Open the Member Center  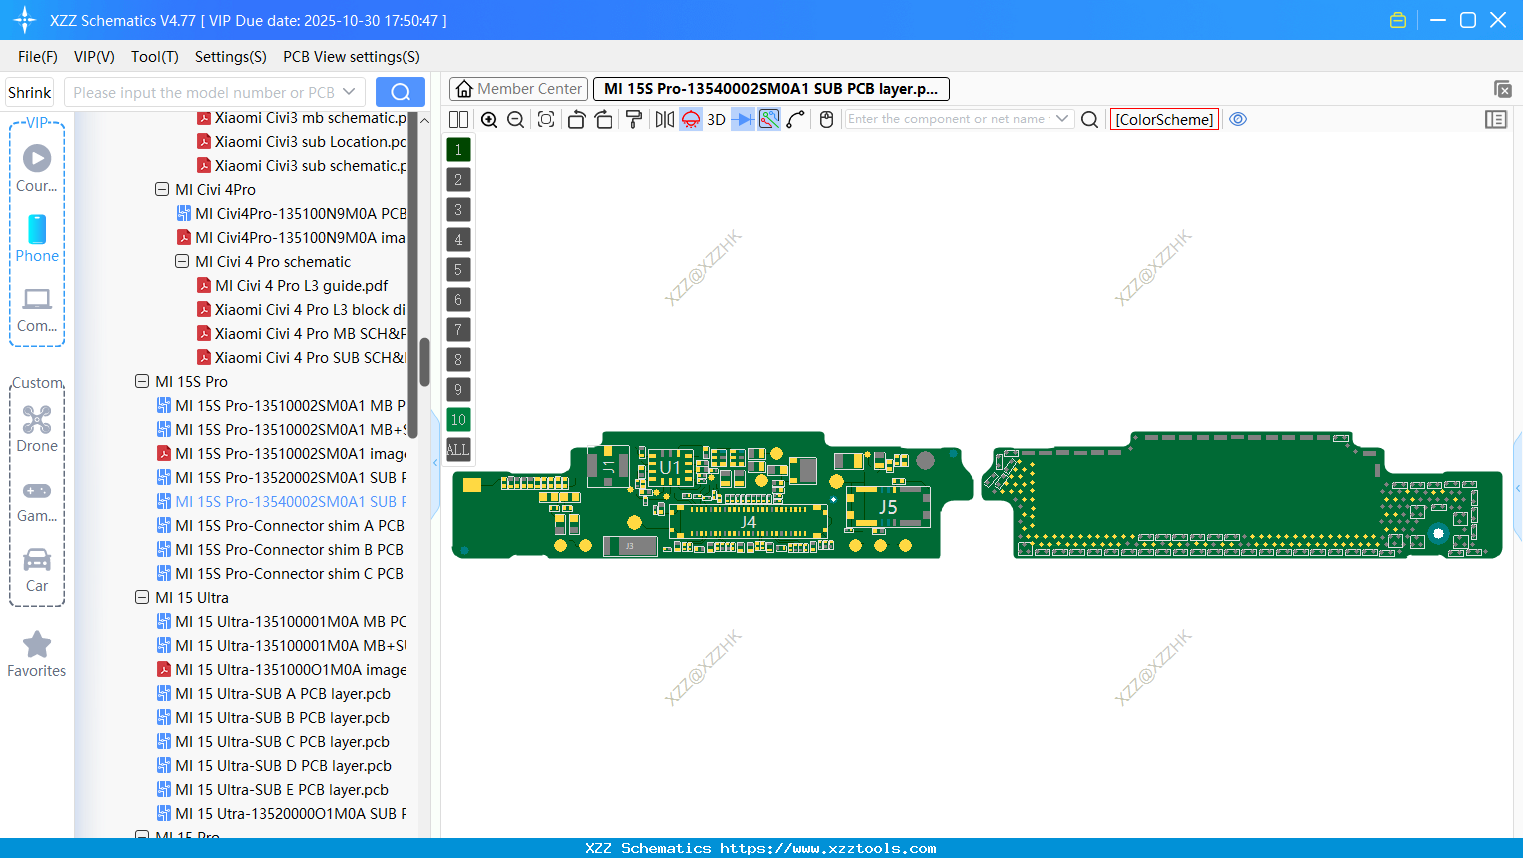tap(518, 88)
